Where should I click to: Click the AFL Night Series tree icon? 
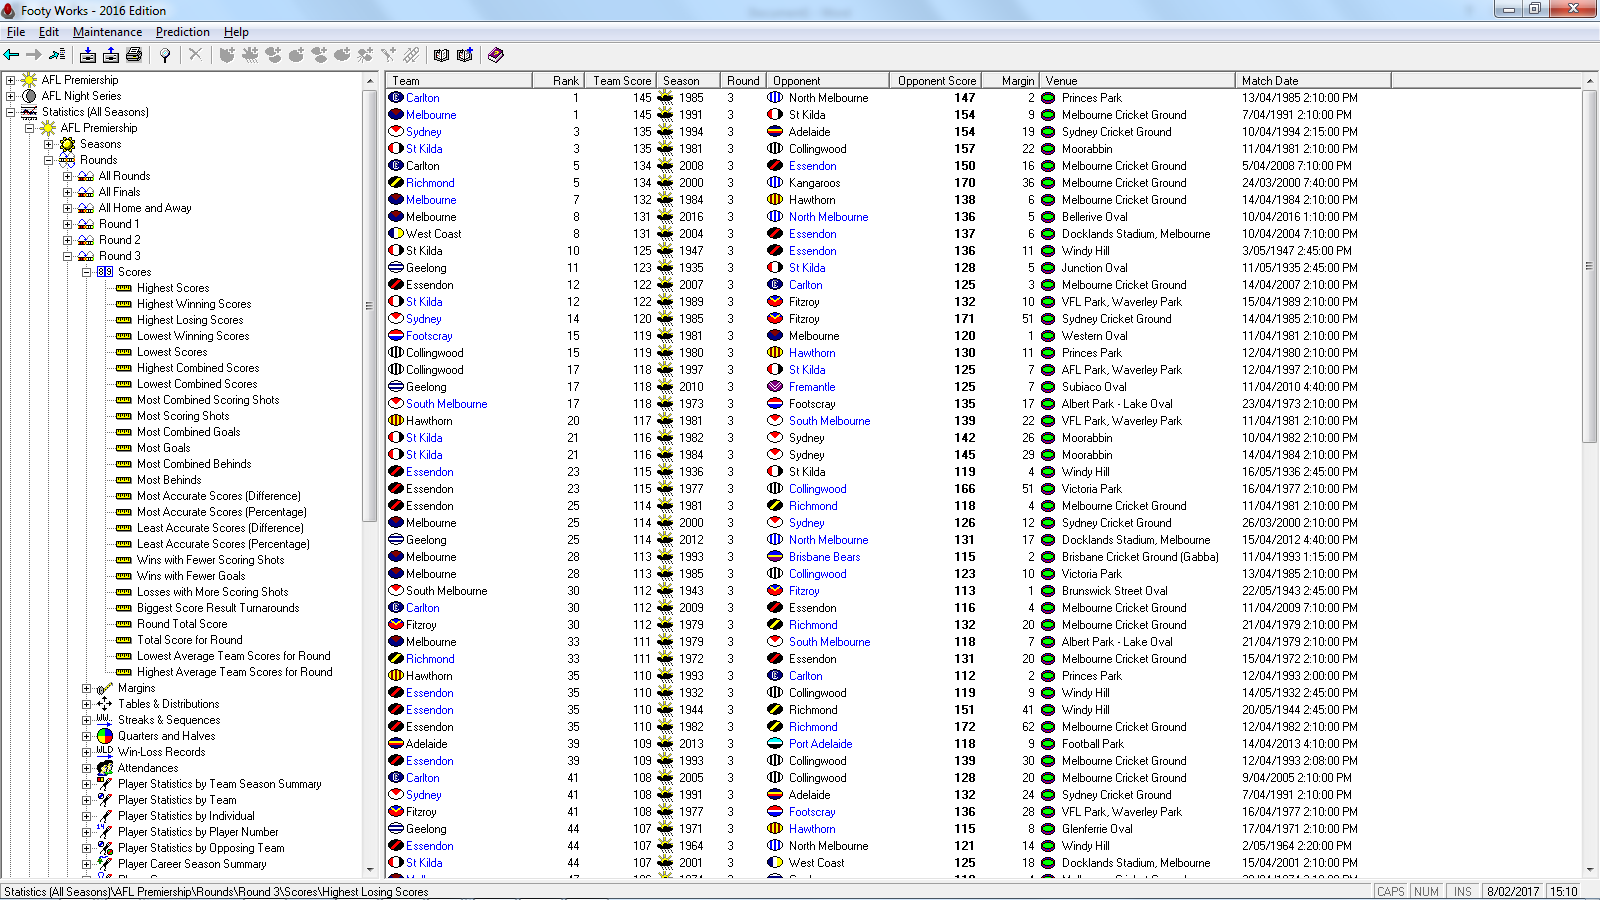click(29, 96)
